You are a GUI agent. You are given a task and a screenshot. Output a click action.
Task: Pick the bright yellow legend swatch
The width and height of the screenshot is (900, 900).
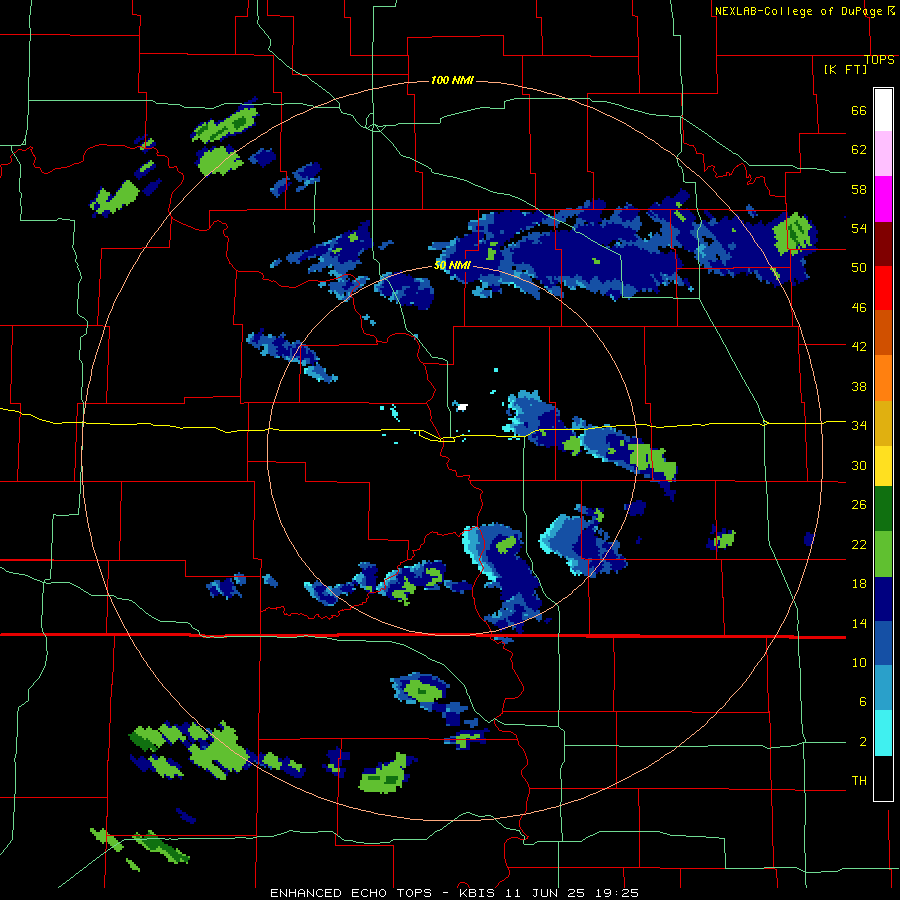pyautogui.click(x=883, y=466)
